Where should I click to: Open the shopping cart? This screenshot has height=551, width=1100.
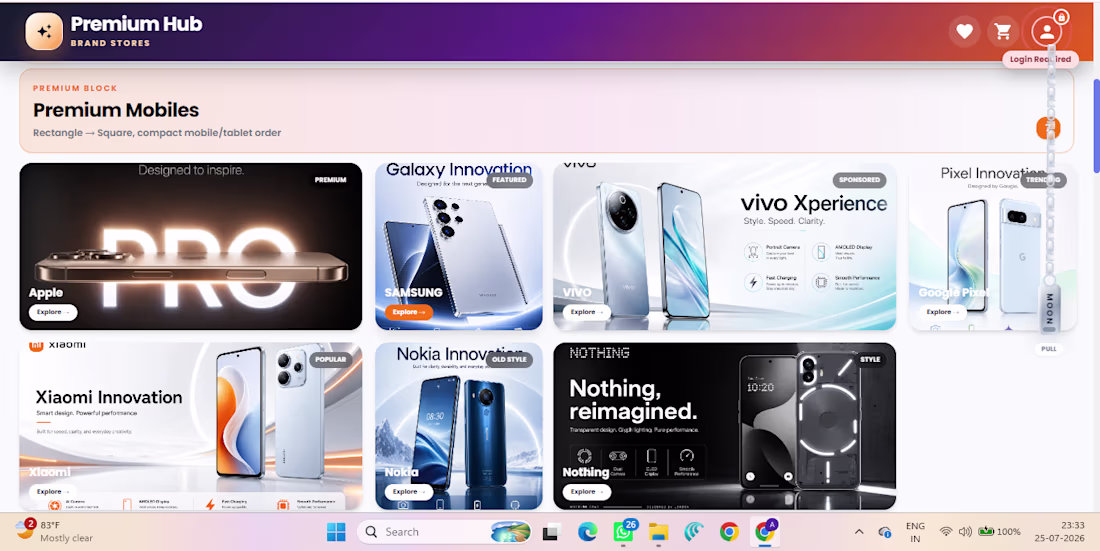pyautogui.click(x=1003, y=32)
